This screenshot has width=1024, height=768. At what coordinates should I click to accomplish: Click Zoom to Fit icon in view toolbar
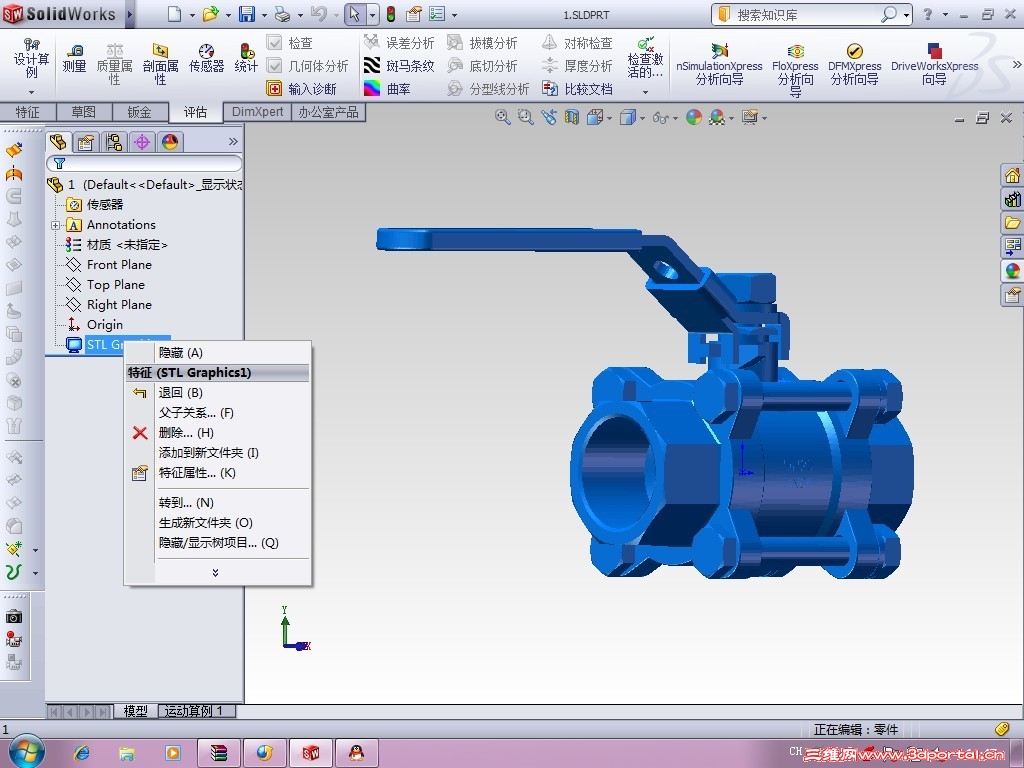pos(502,118)
